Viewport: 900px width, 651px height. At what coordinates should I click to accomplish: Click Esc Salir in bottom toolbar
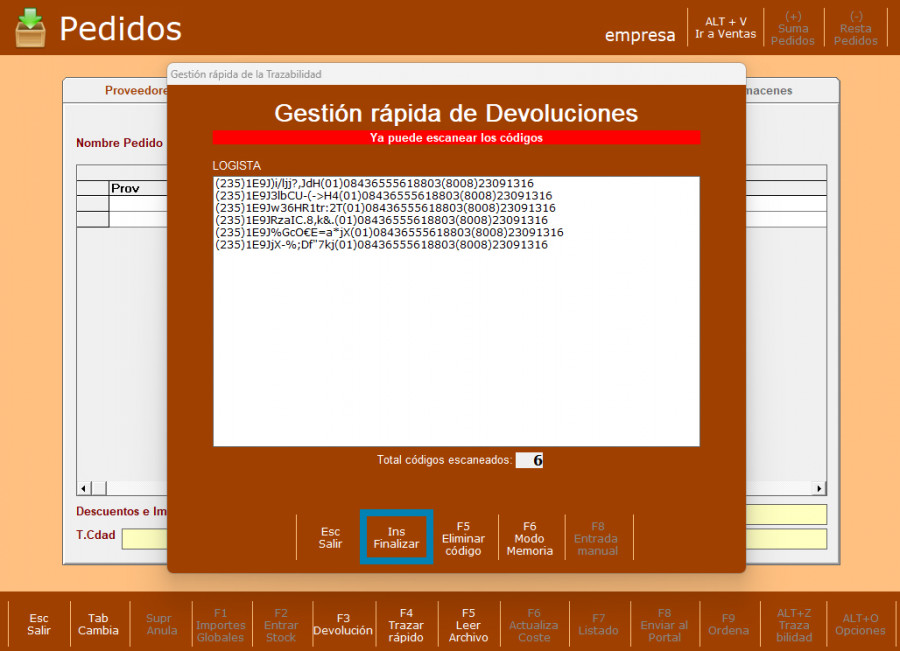(x=39, y=623)
